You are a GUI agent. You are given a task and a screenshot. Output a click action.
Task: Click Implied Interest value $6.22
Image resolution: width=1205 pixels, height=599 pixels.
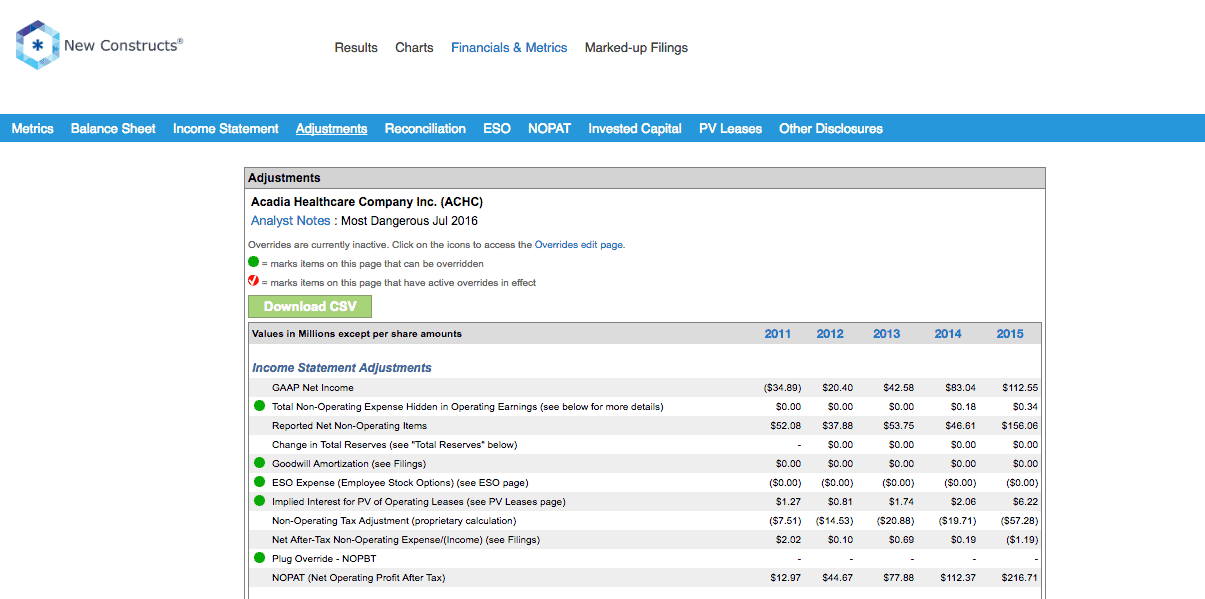1024,501
